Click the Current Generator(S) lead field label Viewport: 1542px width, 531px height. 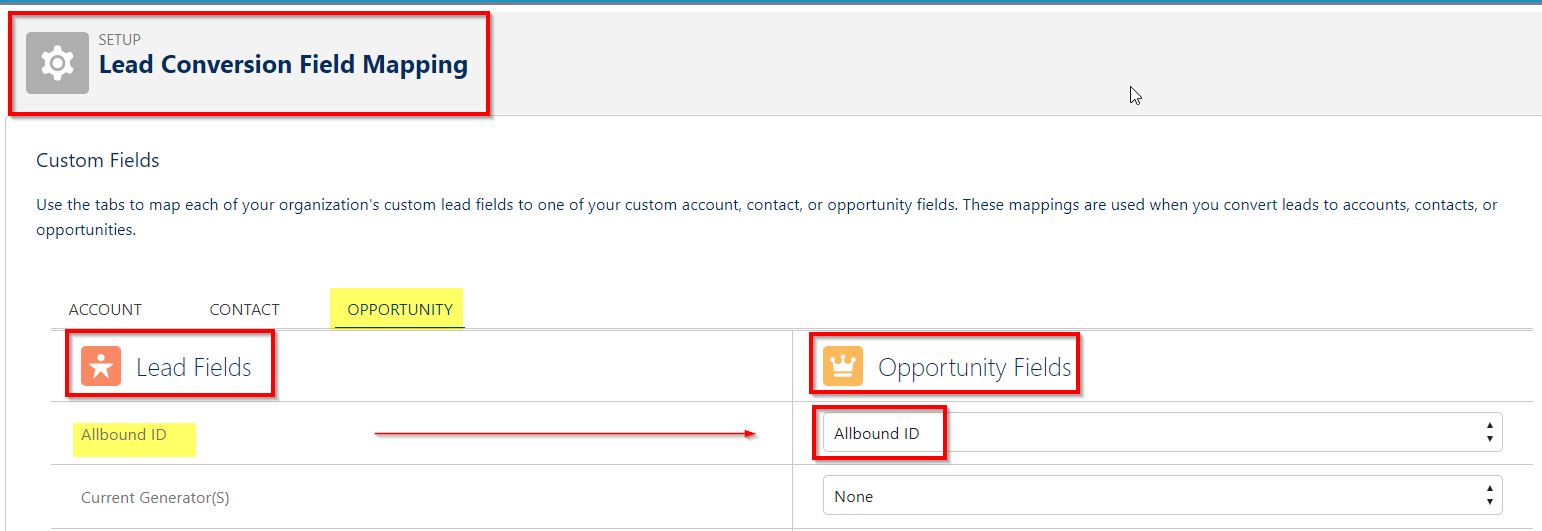point(155,497)
